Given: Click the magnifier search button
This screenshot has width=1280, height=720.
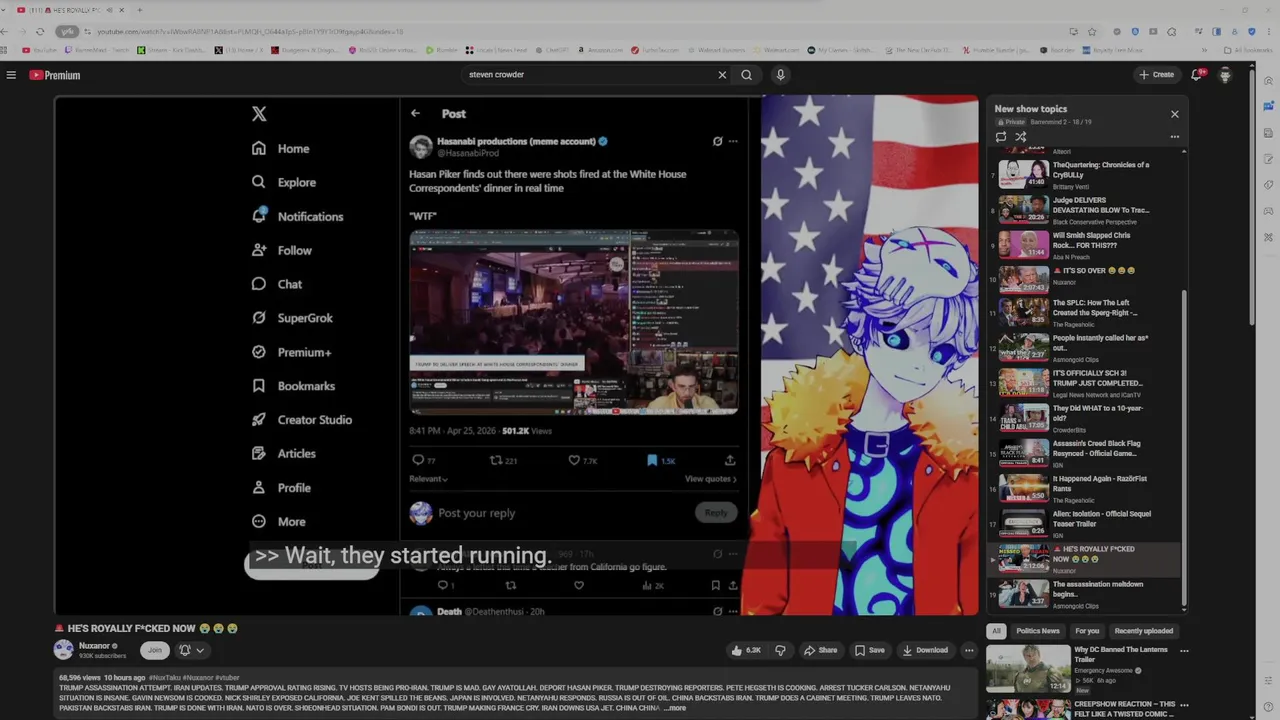Looking at the screenshot, I should click(746, 75).
